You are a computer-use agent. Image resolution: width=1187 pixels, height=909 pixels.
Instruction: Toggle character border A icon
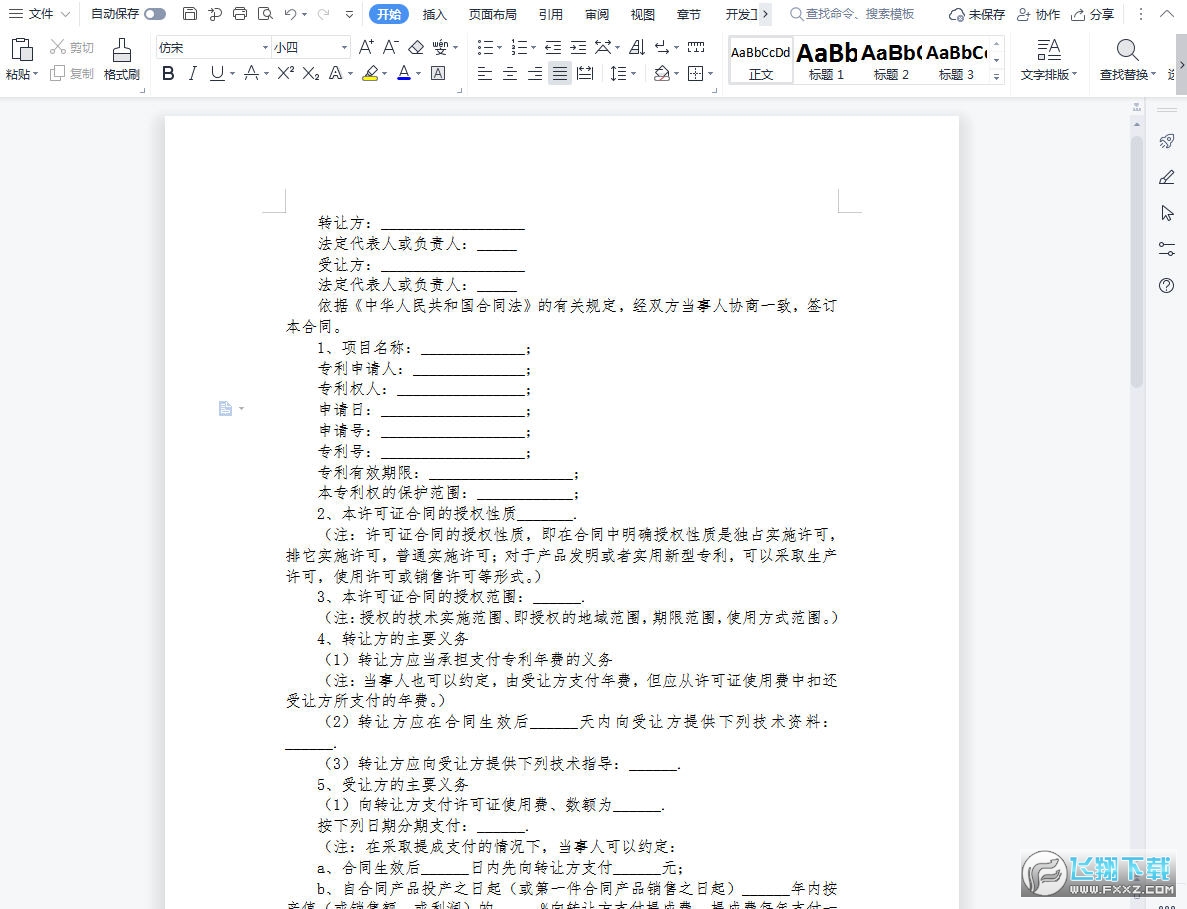click(438, 73)
